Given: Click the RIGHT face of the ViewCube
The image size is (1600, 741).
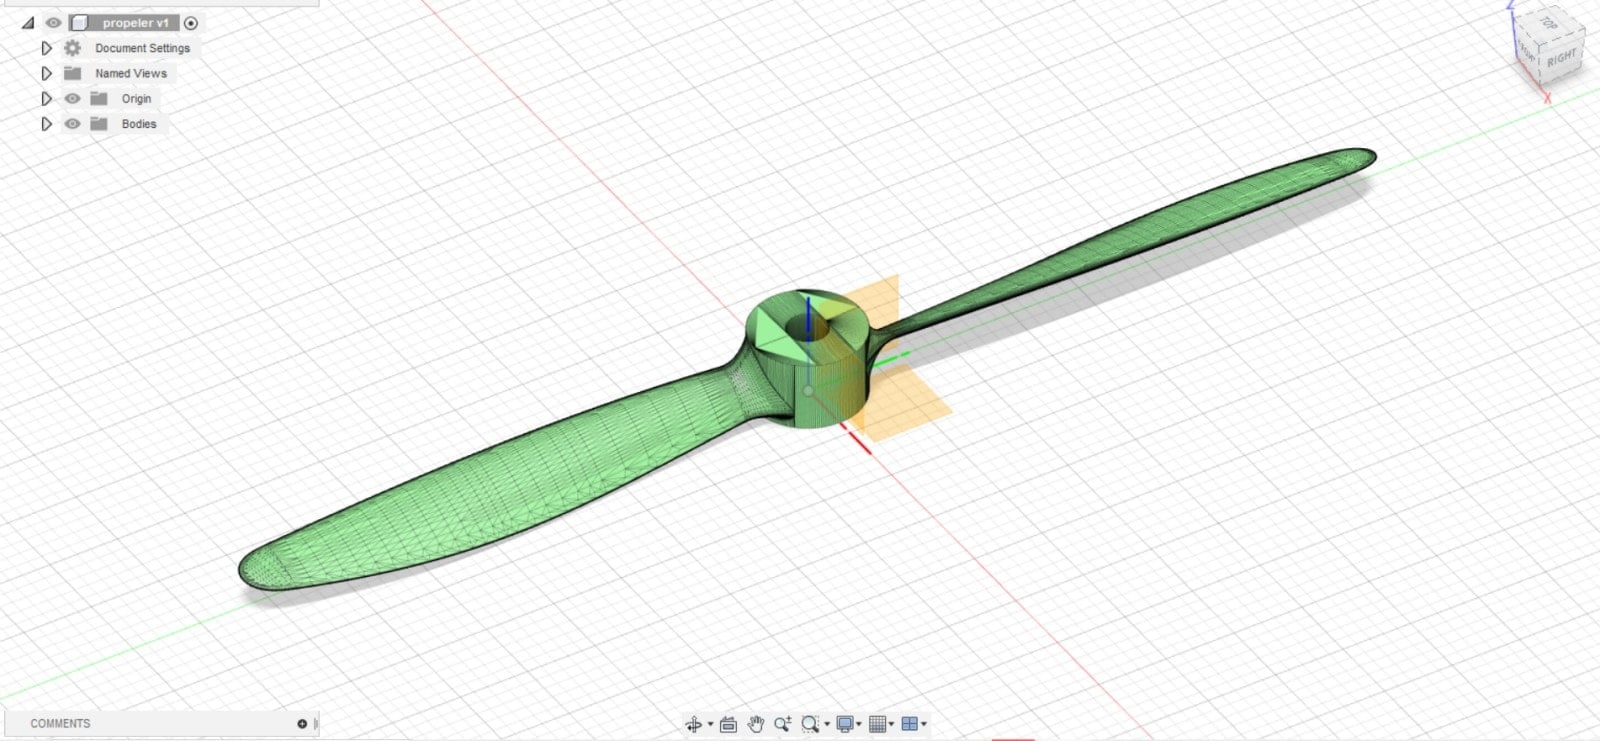Looking at the screenshot, I should [x=1561, y=59].
